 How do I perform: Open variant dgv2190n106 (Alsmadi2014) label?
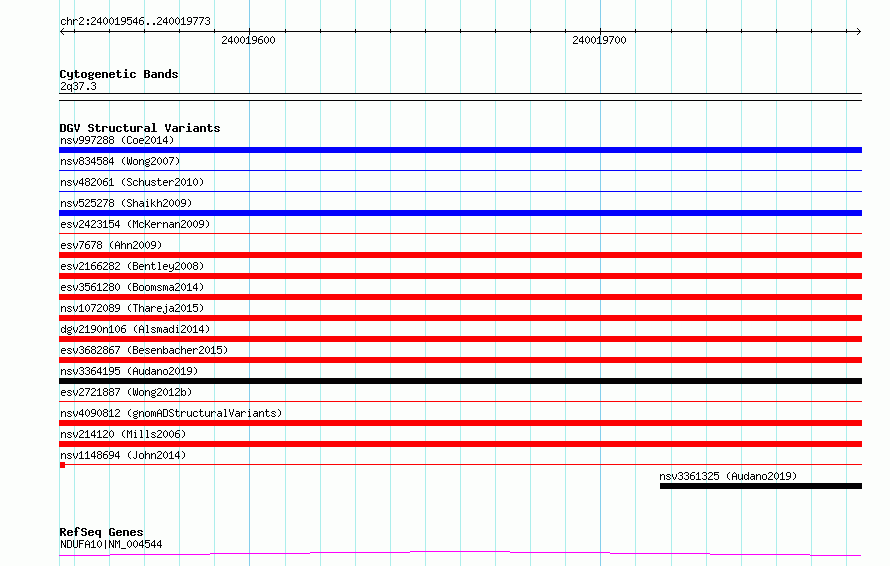coord(135,329)
